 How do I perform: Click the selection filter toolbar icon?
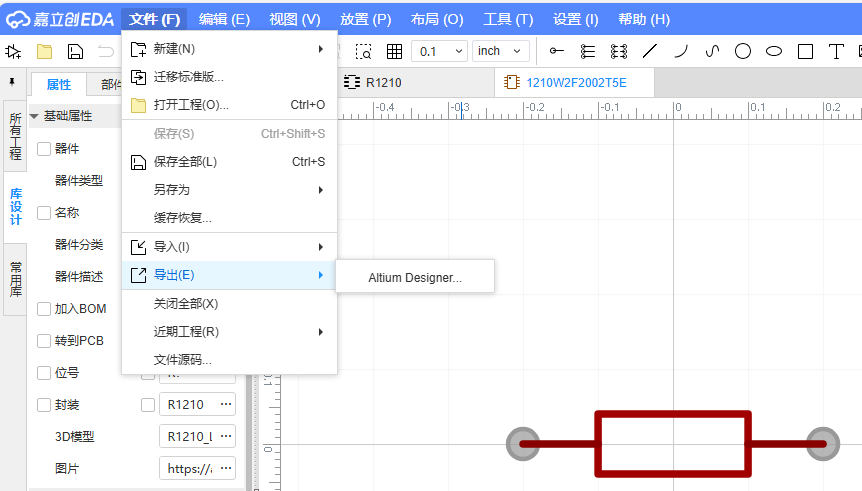point(13,52)
